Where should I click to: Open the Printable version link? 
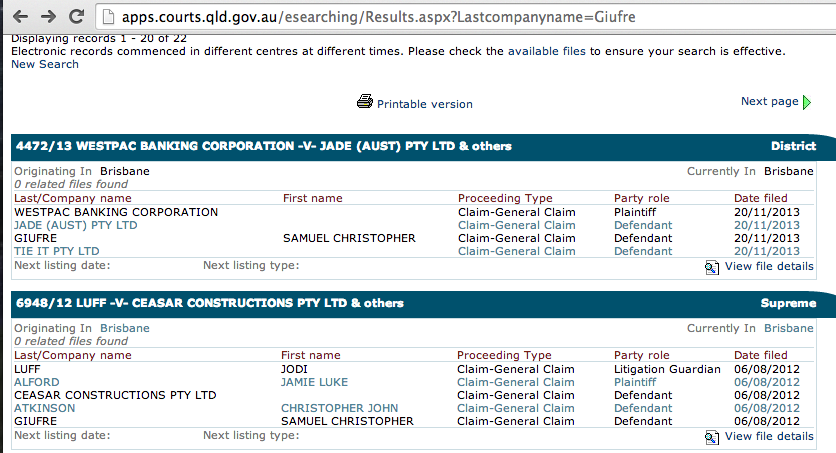424,104
